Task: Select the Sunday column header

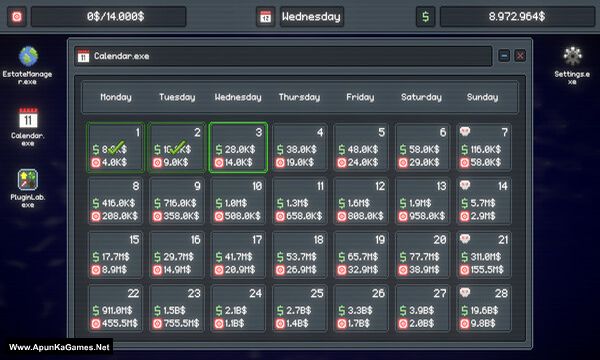Action: (483, 97)
